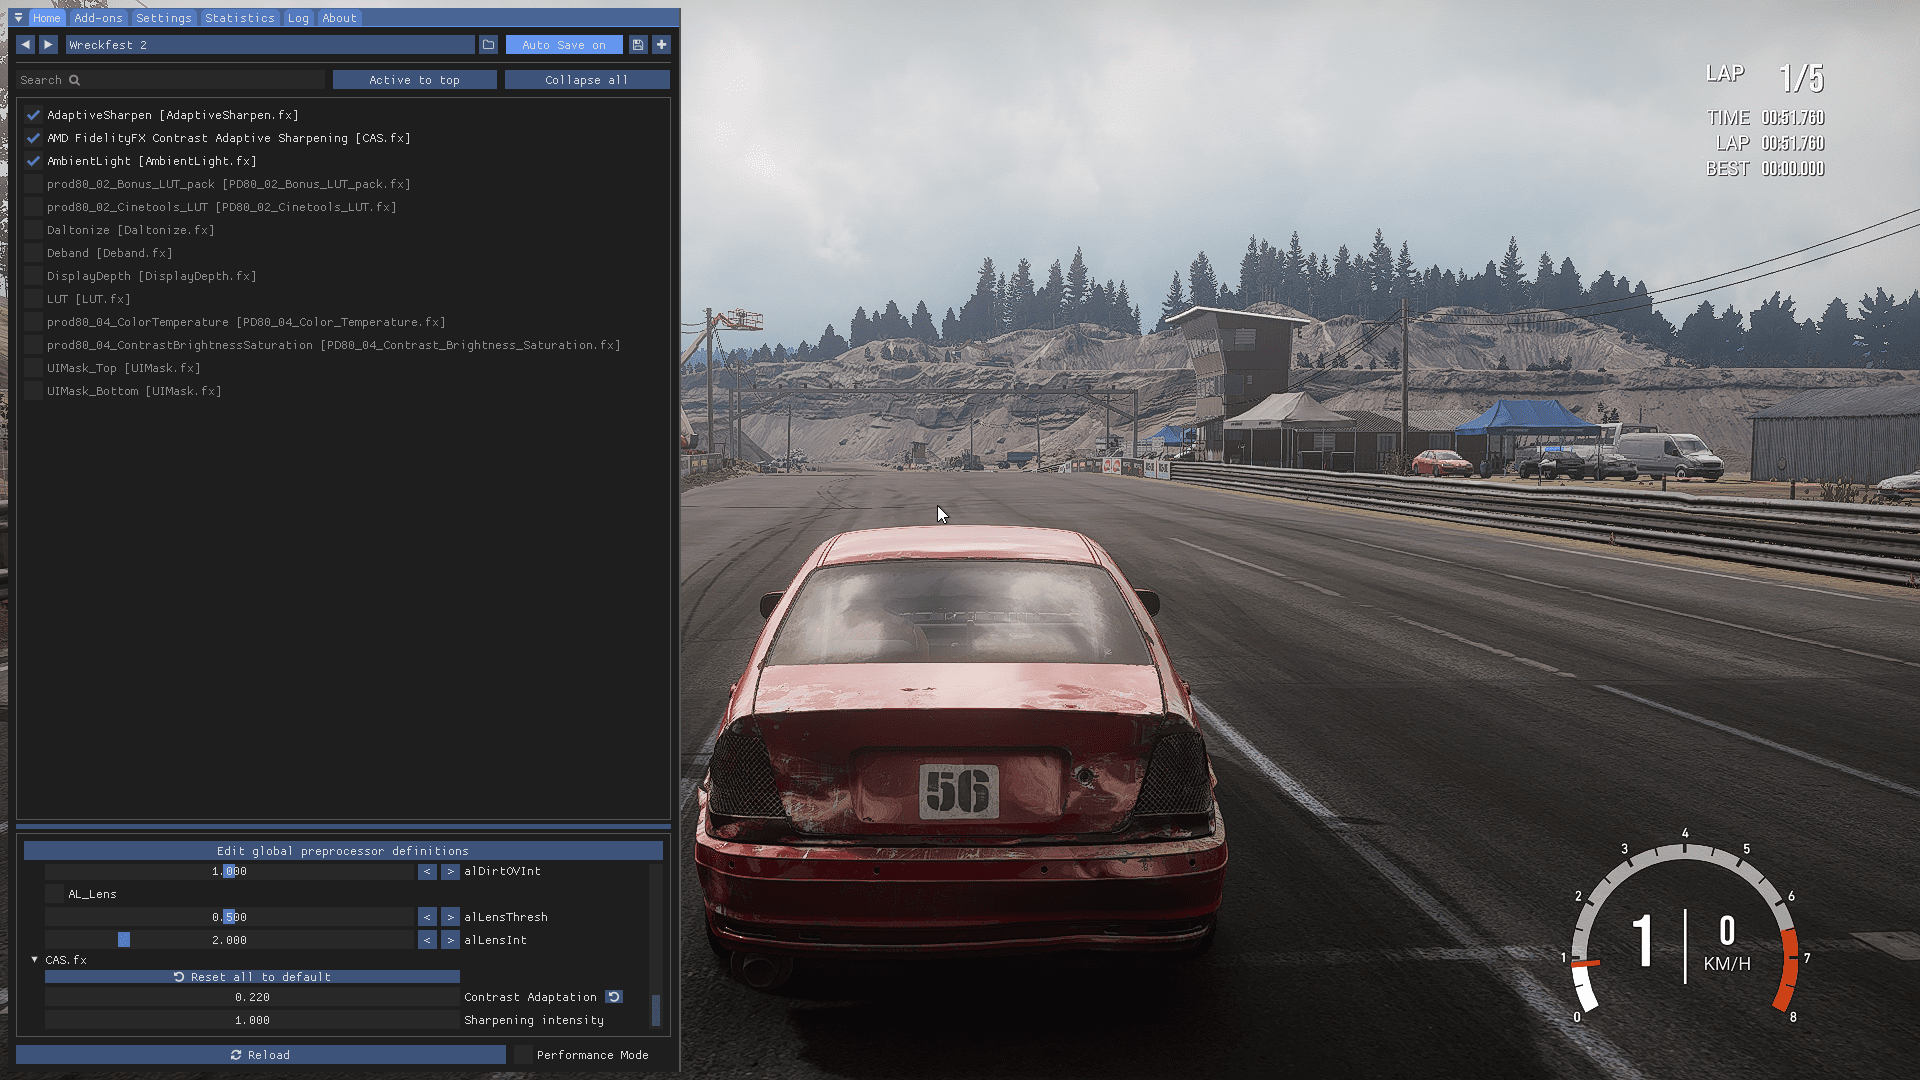The height and width of the screenshot is (1080, 1920).
Task: Go to previous preset arrow
Action: click(25, 45)
